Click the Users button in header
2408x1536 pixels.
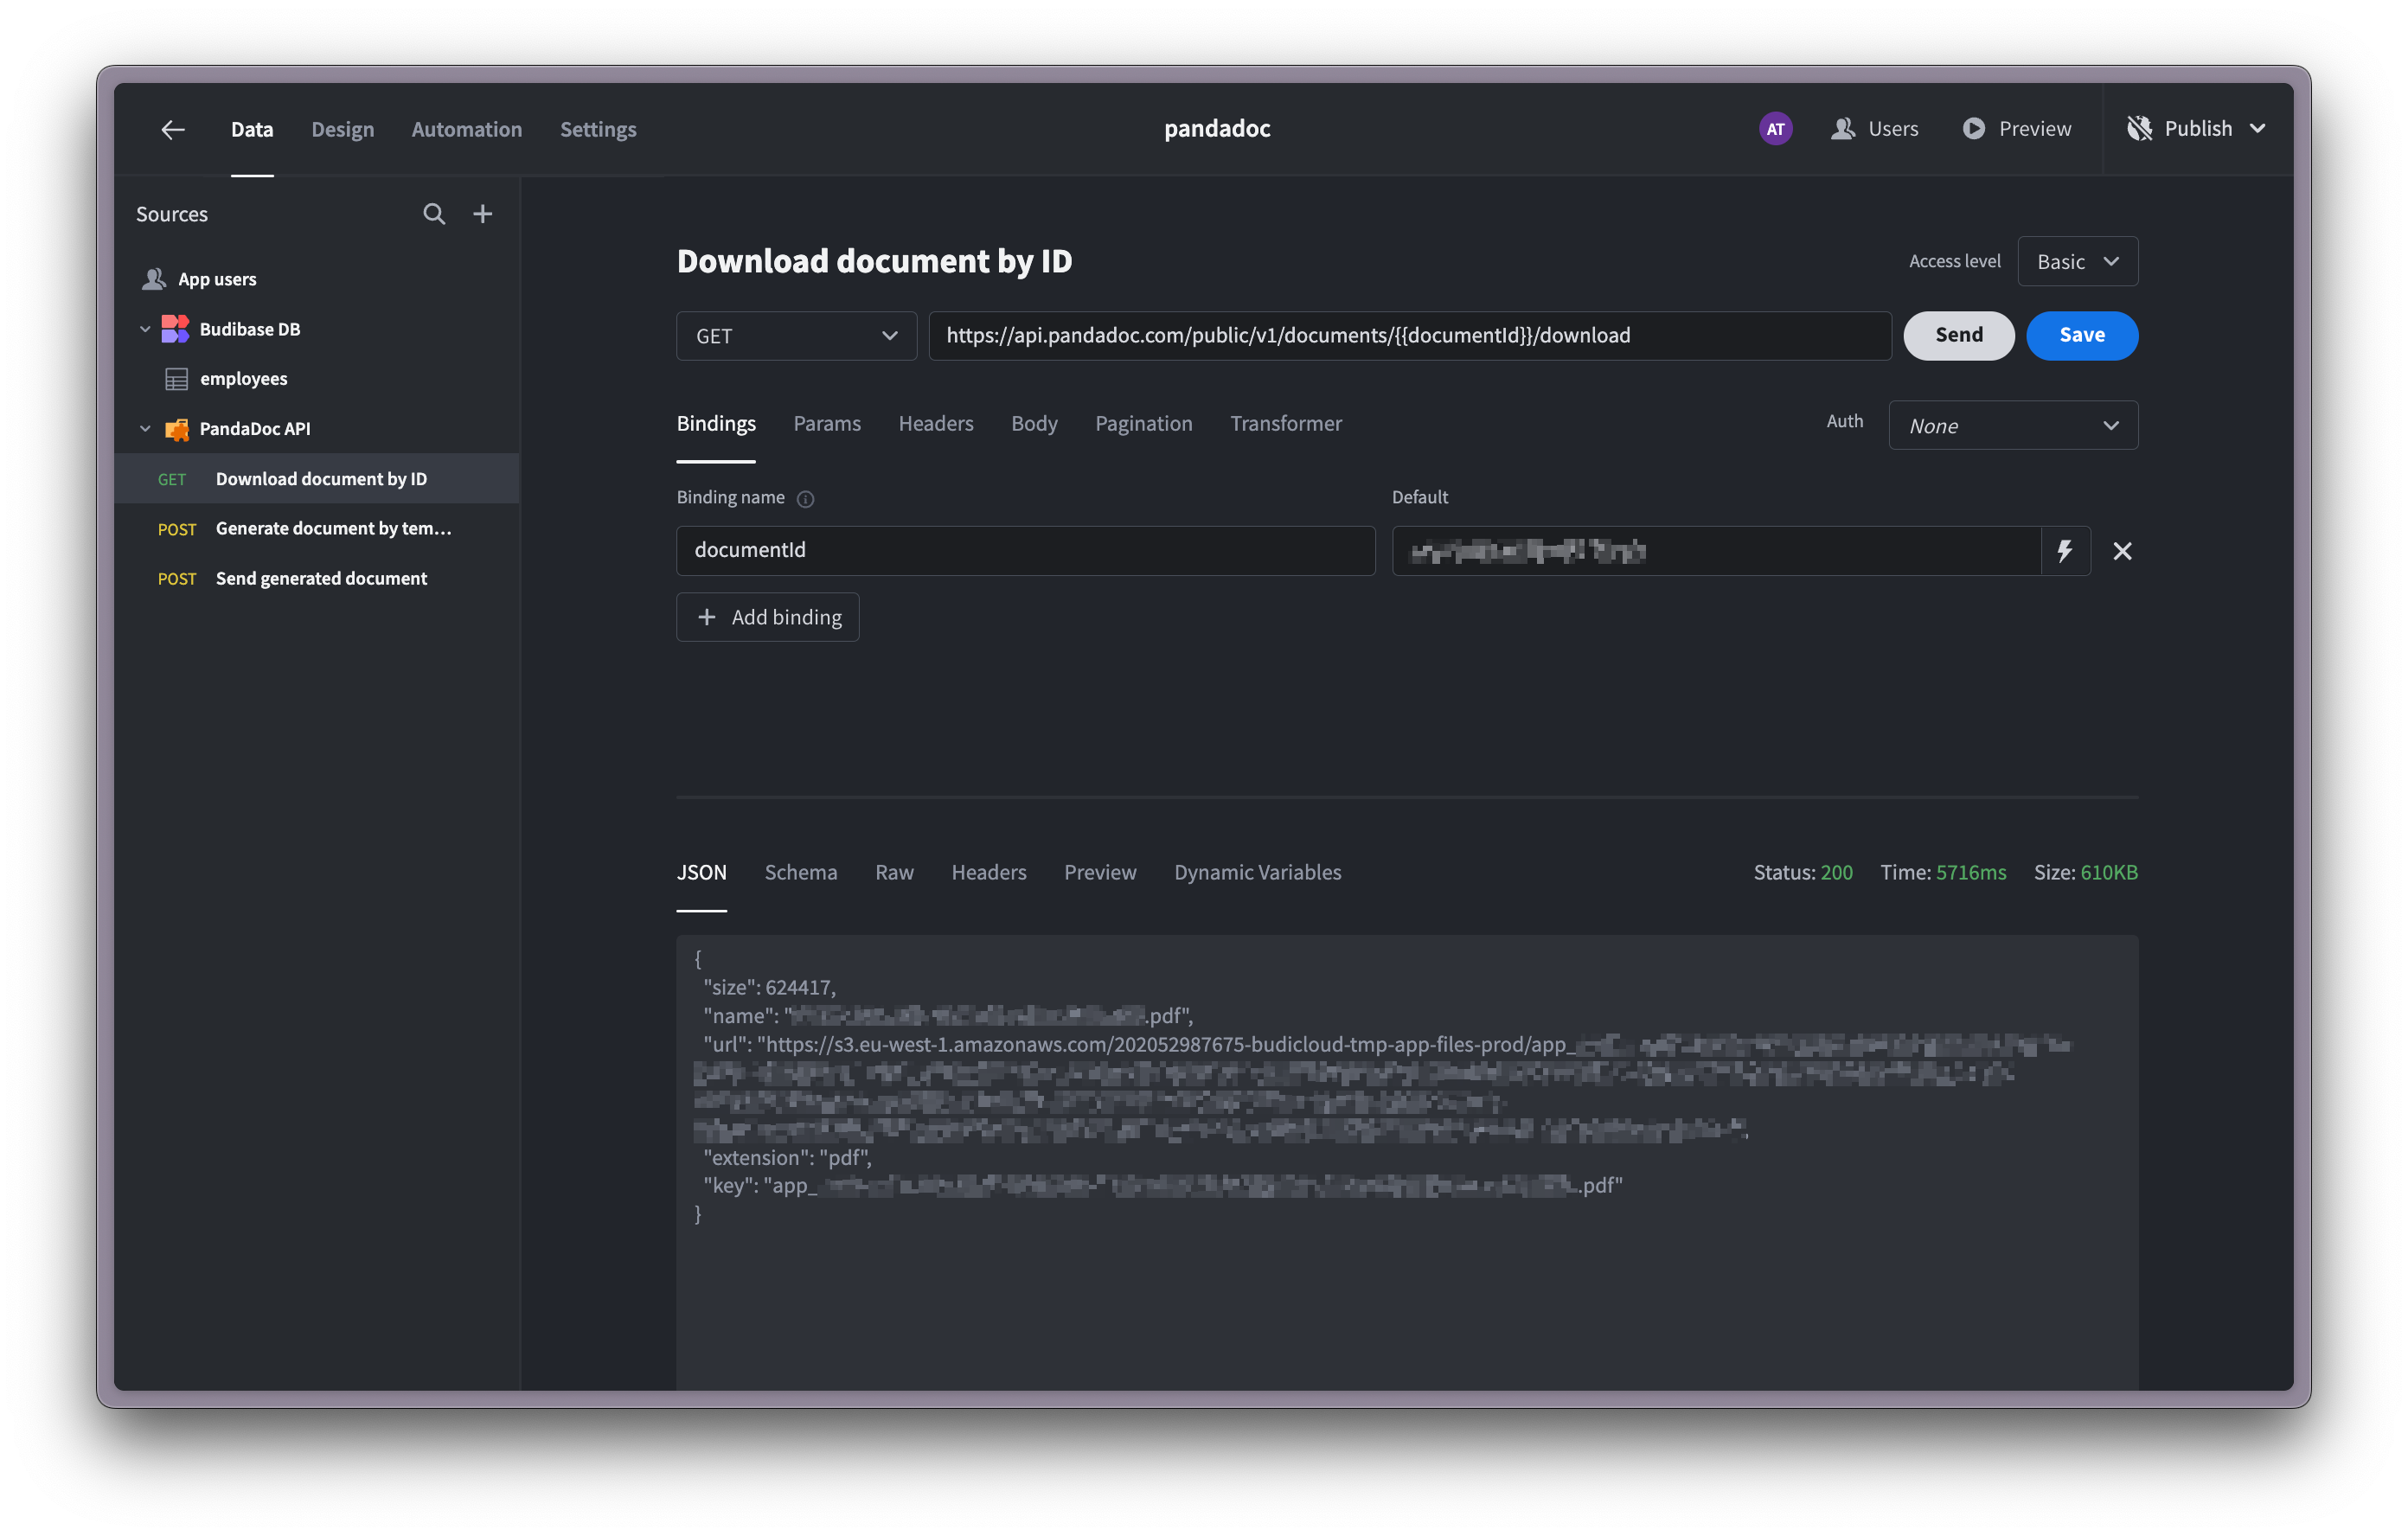click(1875, 128)
